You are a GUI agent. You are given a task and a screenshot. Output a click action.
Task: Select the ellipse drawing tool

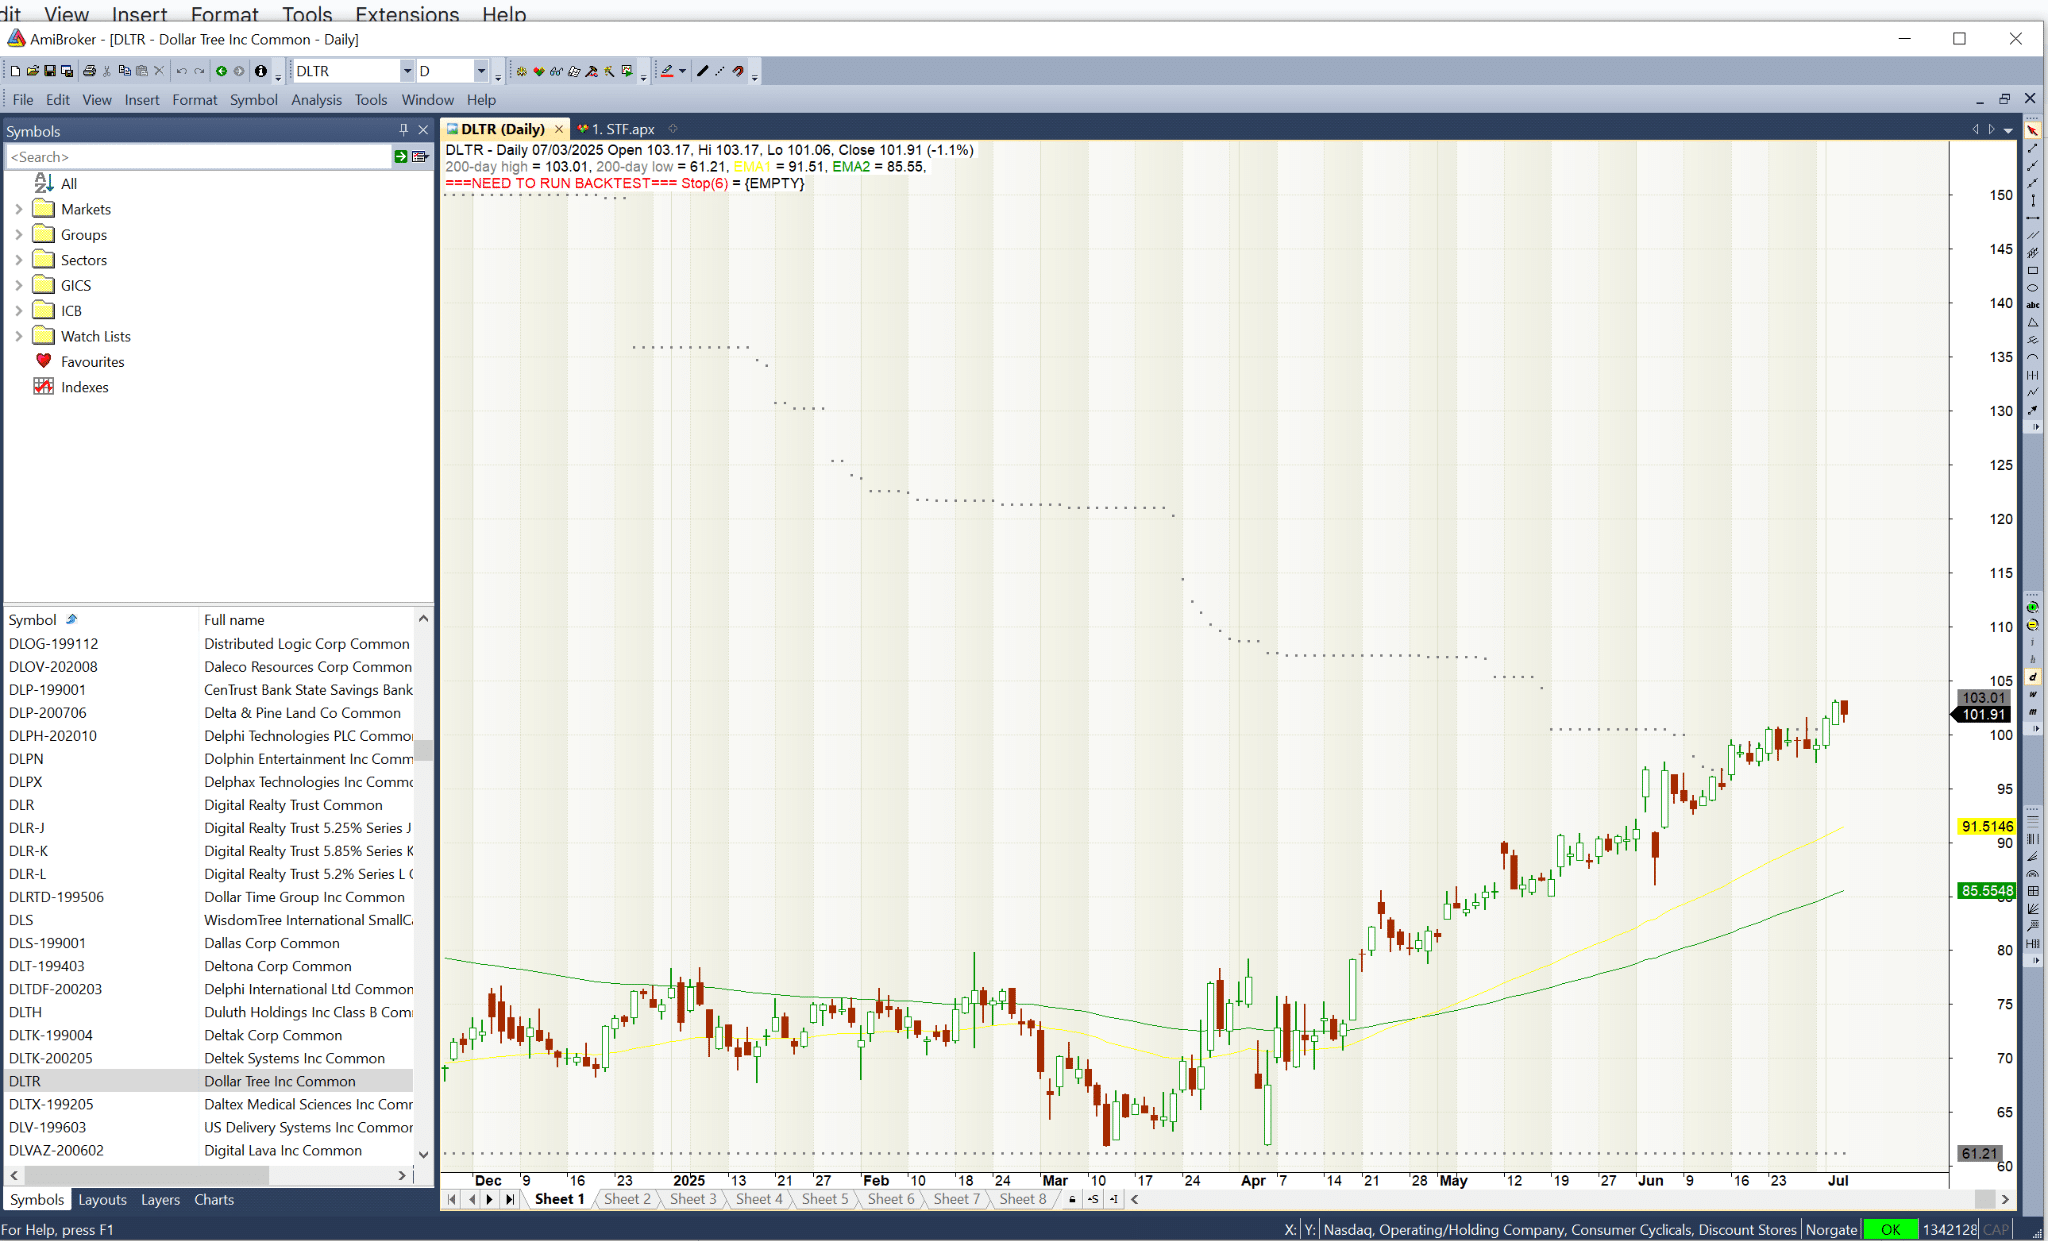2032,288
